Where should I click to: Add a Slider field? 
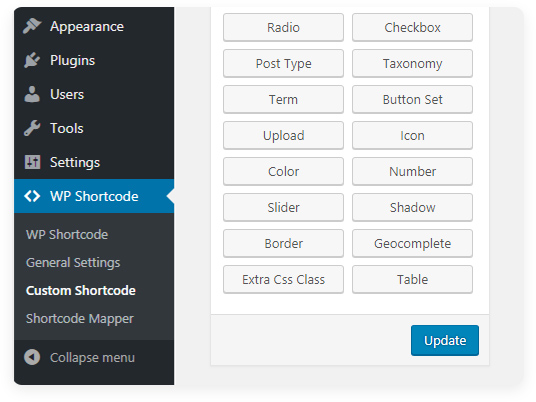[283, 207]
